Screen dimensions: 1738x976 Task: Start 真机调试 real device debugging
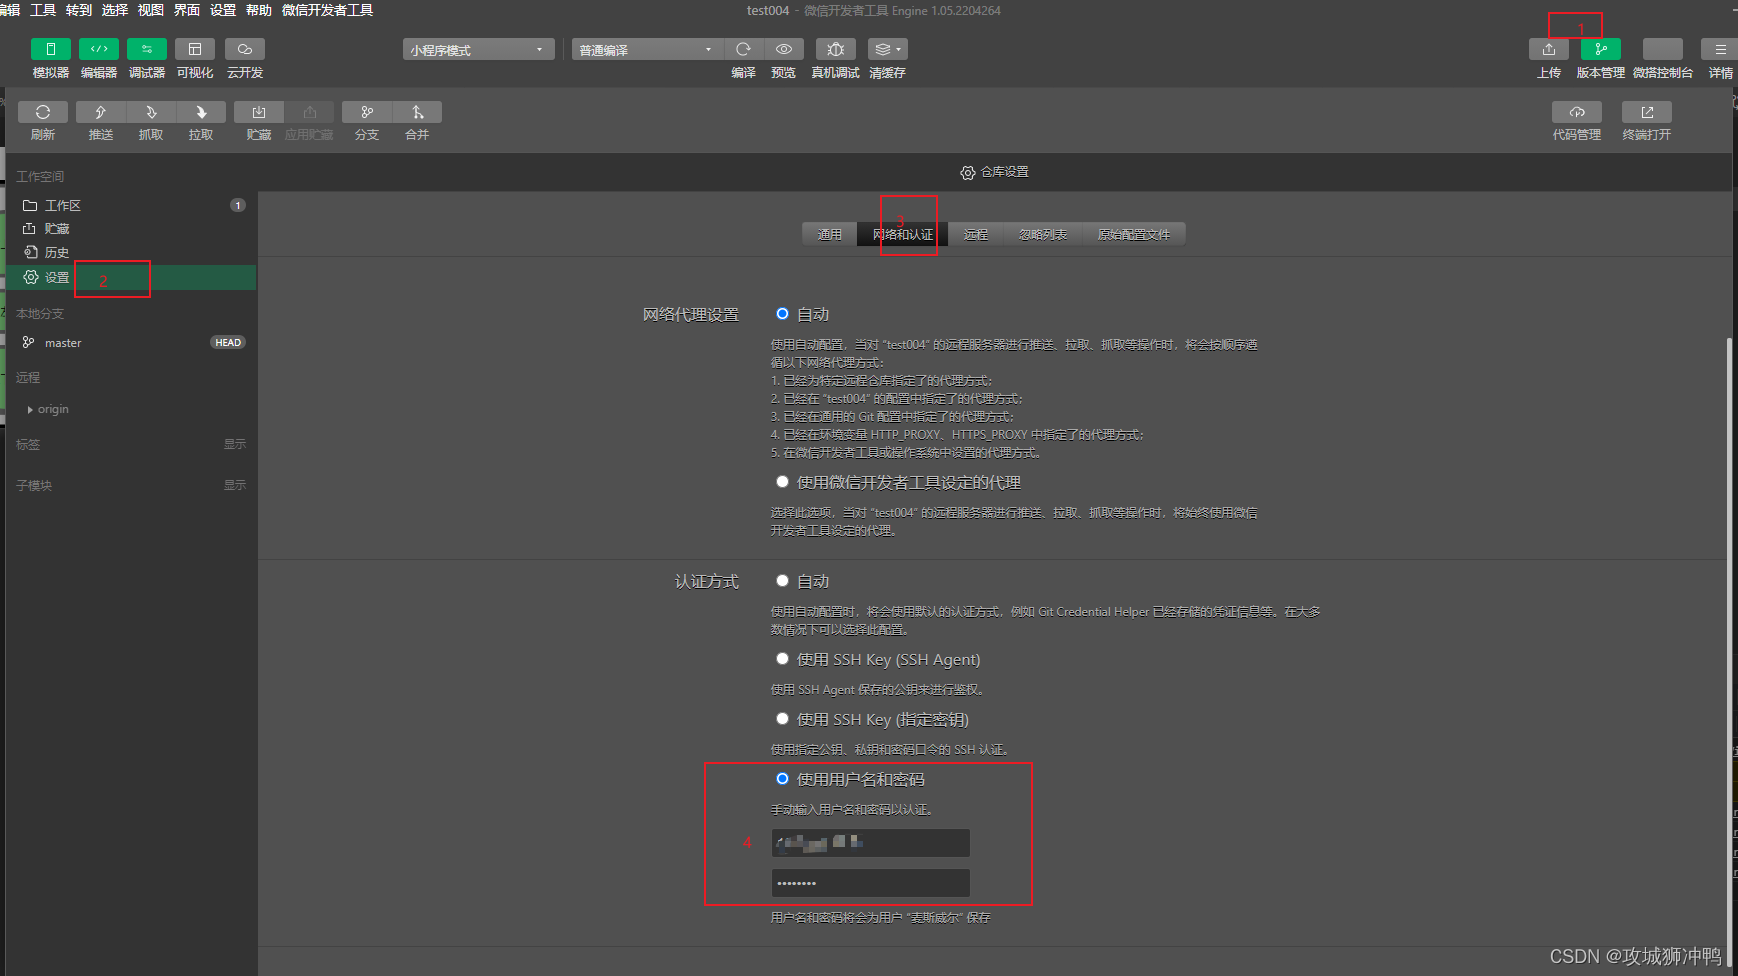click(836, 49)
